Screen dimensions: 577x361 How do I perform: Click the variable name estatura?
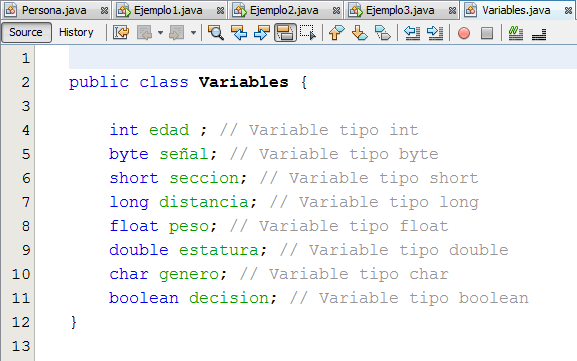[x=219, y=250]
